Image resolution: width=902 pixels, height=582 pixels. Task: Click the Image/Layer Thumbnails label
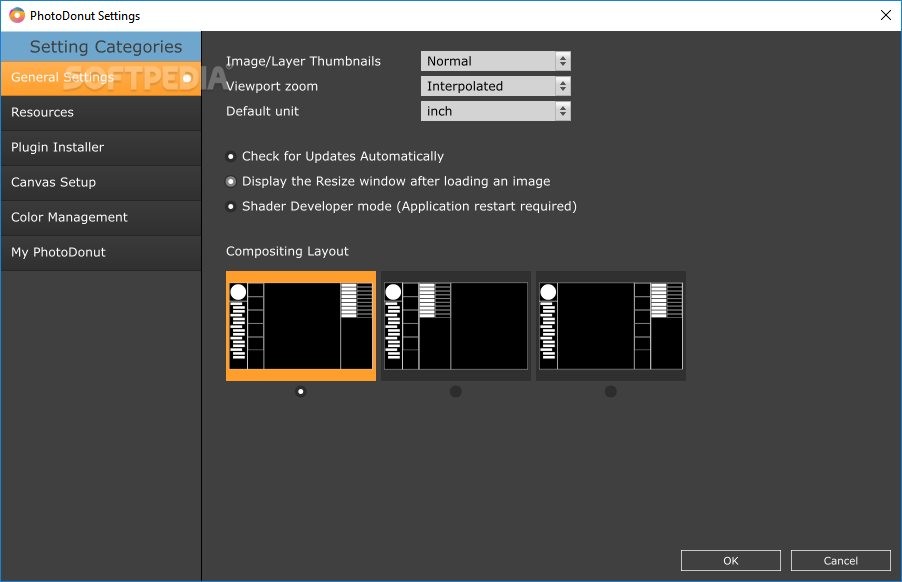[303, 62]
